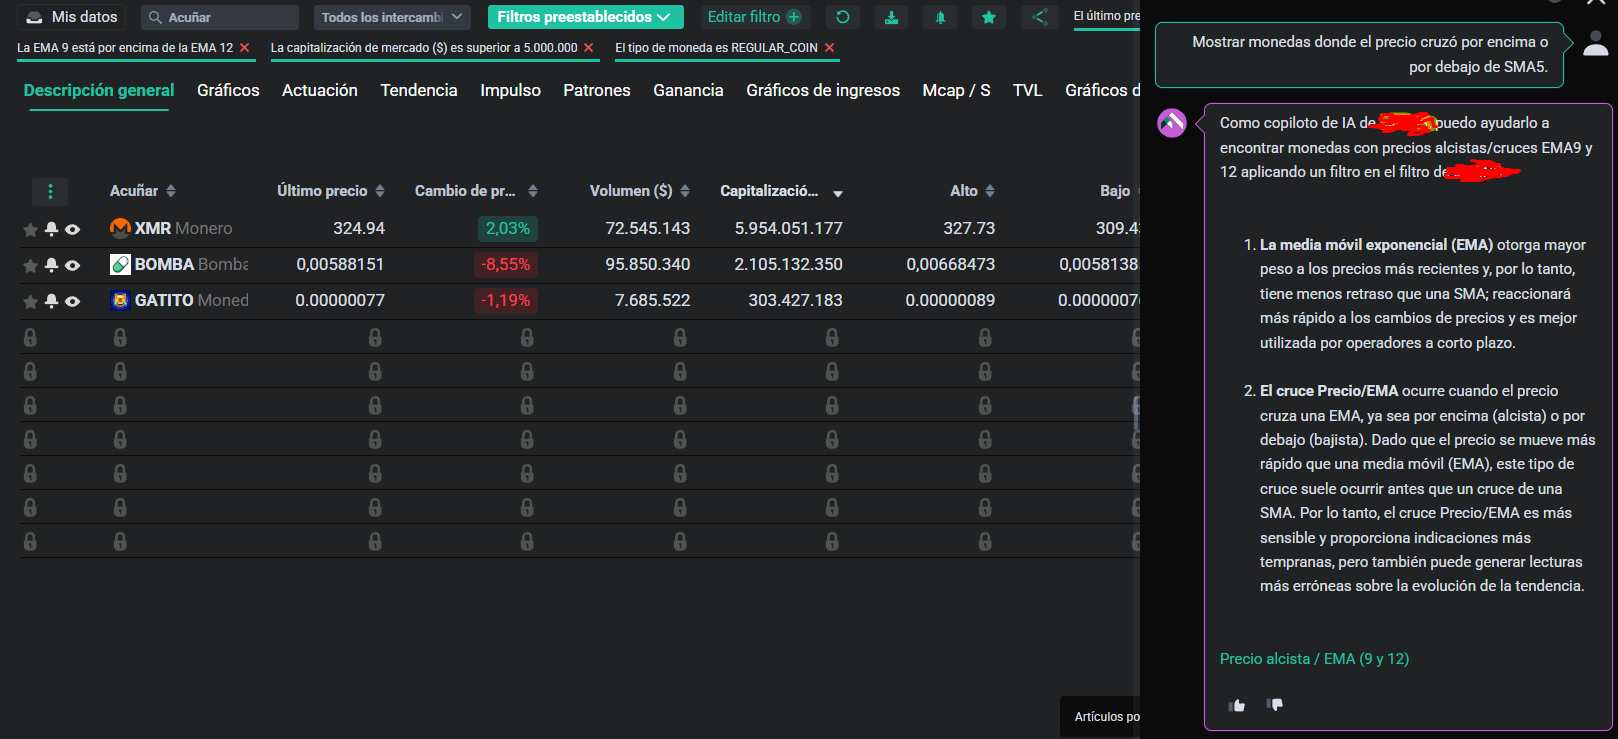This screenshot has width=1618, height=739.
Task: Remove the EMA 9 above EMA 12 filter
Action: point(244,47)
